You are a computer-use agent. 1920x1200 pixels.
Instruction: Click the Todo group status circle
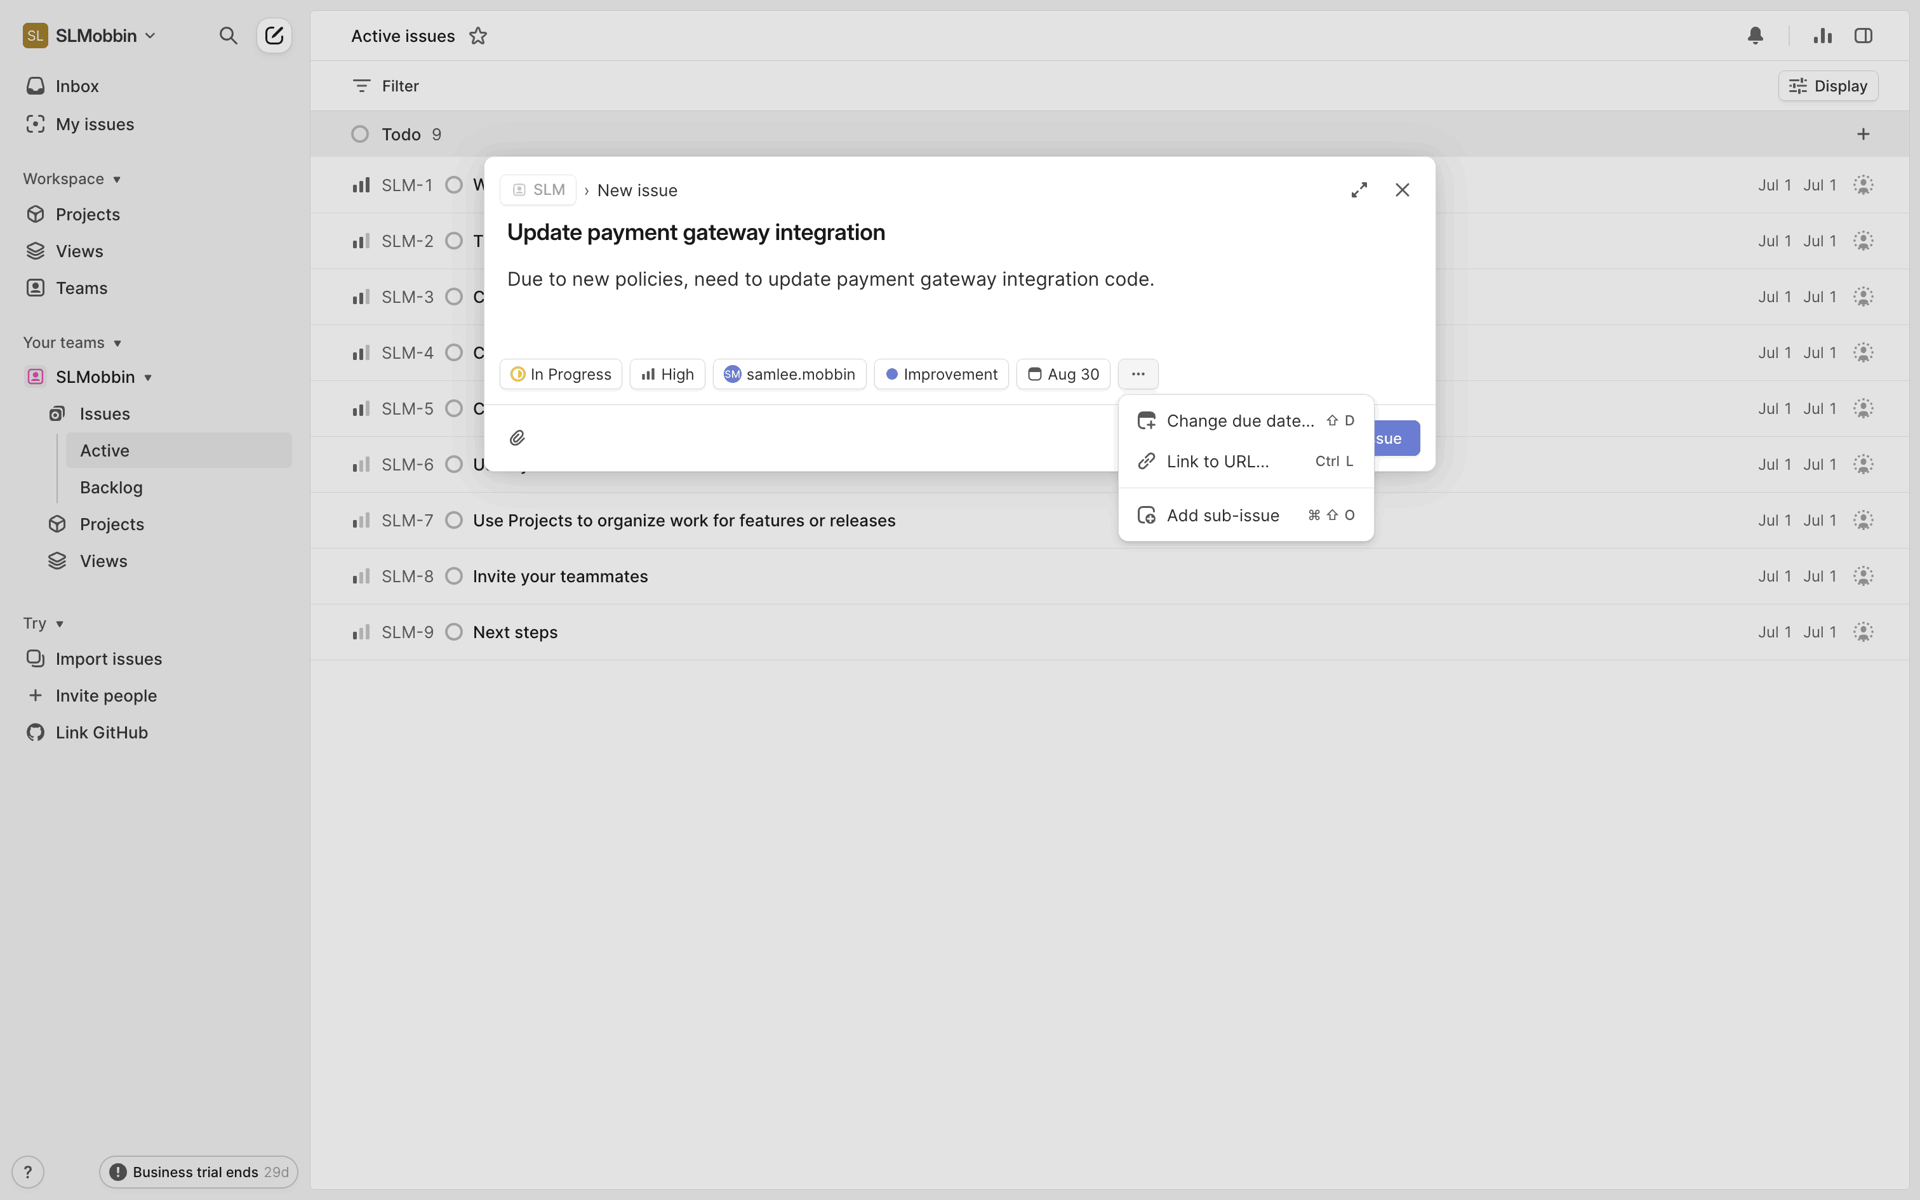pos(360,134)
